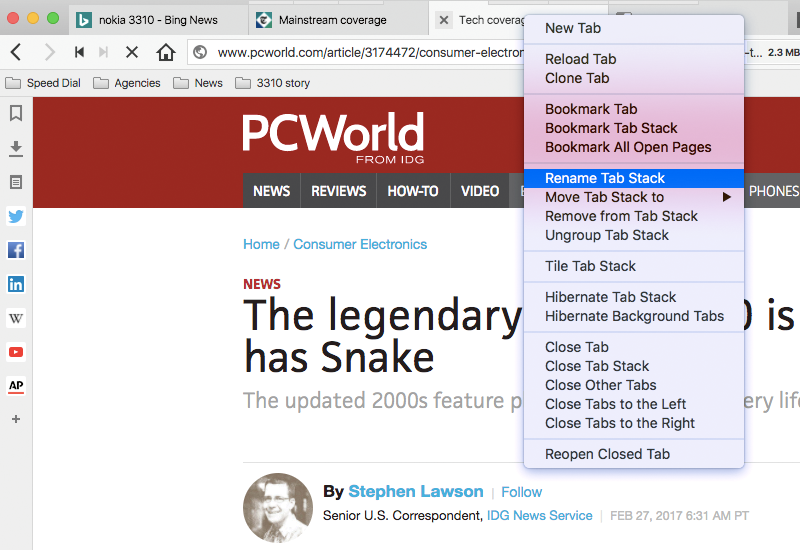Image resolution: width=800 pixels, height=550 pixels.
Task: Choose Hibernate Background Tabs
Action: pyautogui.click(x=634, y=316)
